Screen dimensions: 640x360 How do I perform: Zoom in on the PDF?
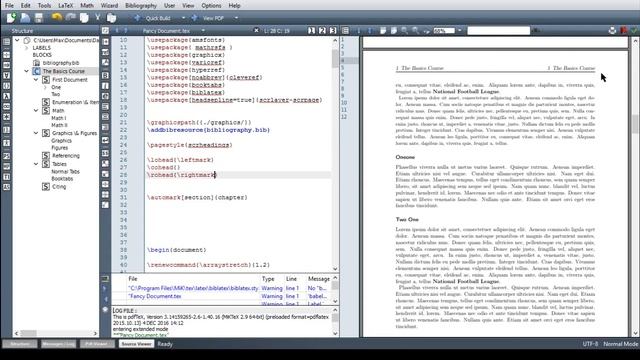click(404, 31)
